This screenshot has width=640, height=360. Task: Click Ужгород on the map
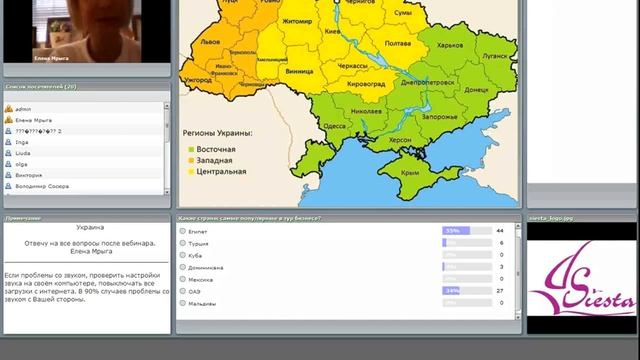(198, 80)
